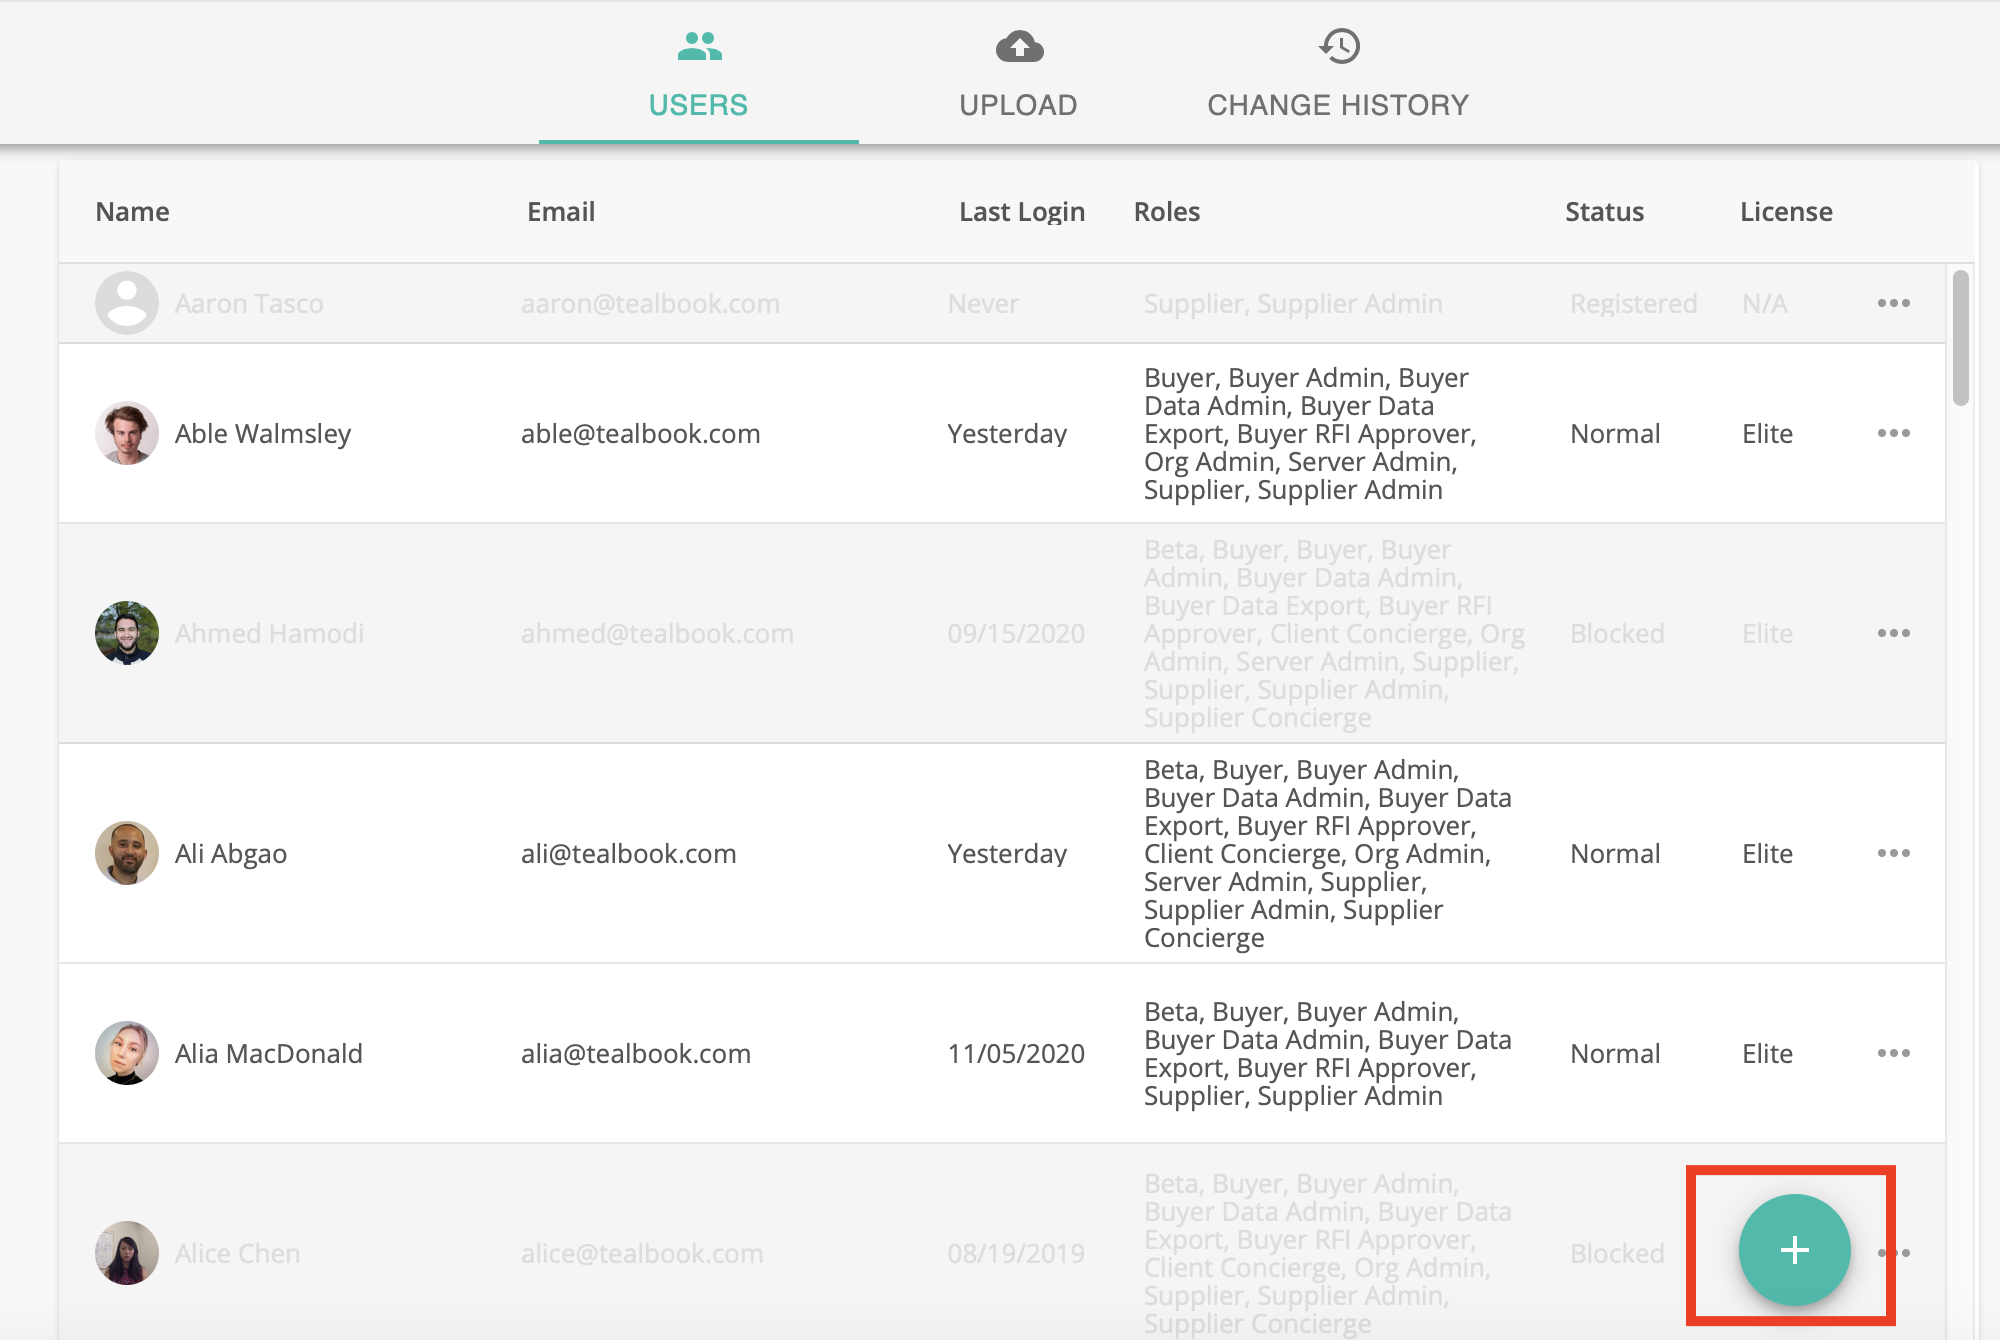Open more options for Ali Abgao
This screenshot has width=2000, height=1340.
pos(1893,853)
